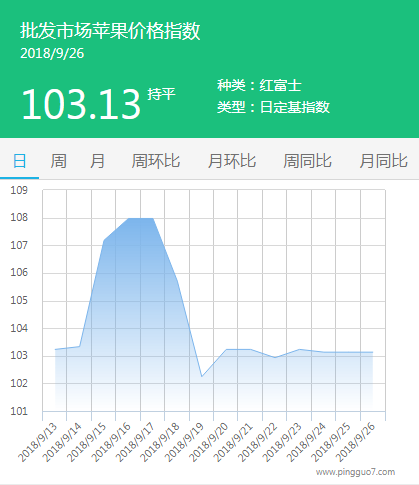Viewport: 419px width, 485px height.
Task: Click the y-axis label 101
Action: pyautogui.click(x=19, y=411)
